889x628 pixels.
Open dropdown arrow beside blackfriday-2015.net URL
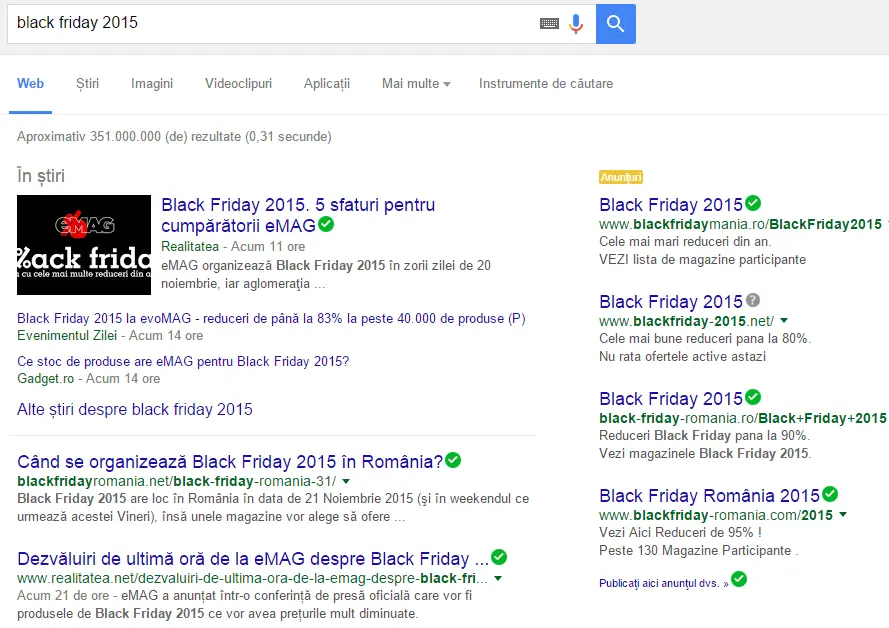click(x=784, y=320)
